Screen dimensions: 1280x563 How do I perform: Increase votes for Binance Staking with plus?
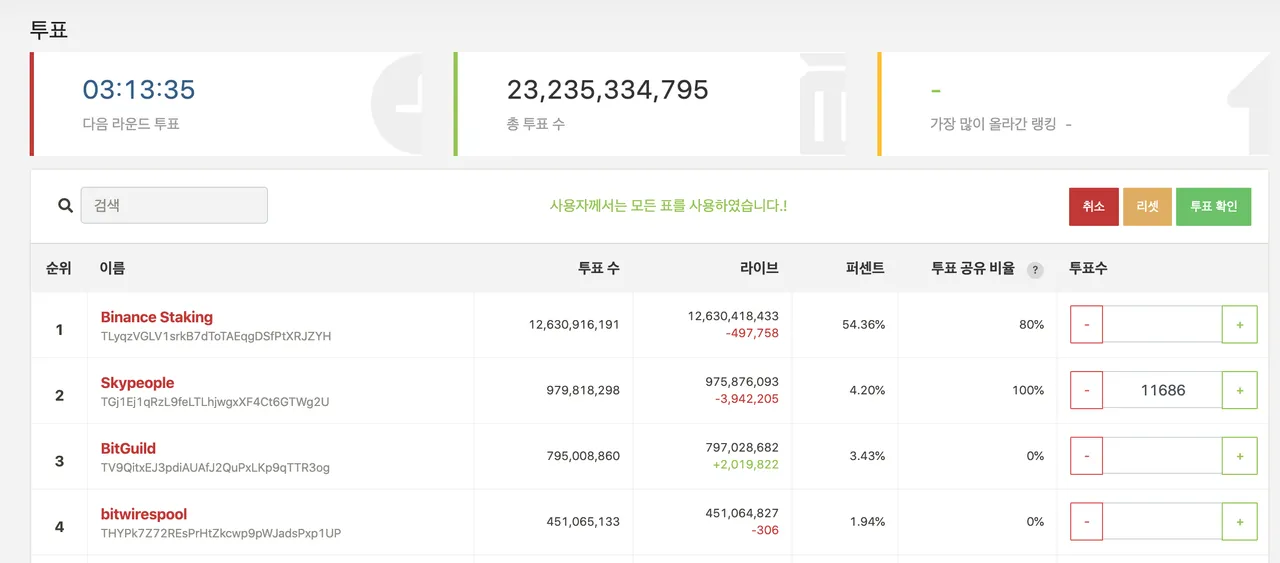tap(1240, 325)
